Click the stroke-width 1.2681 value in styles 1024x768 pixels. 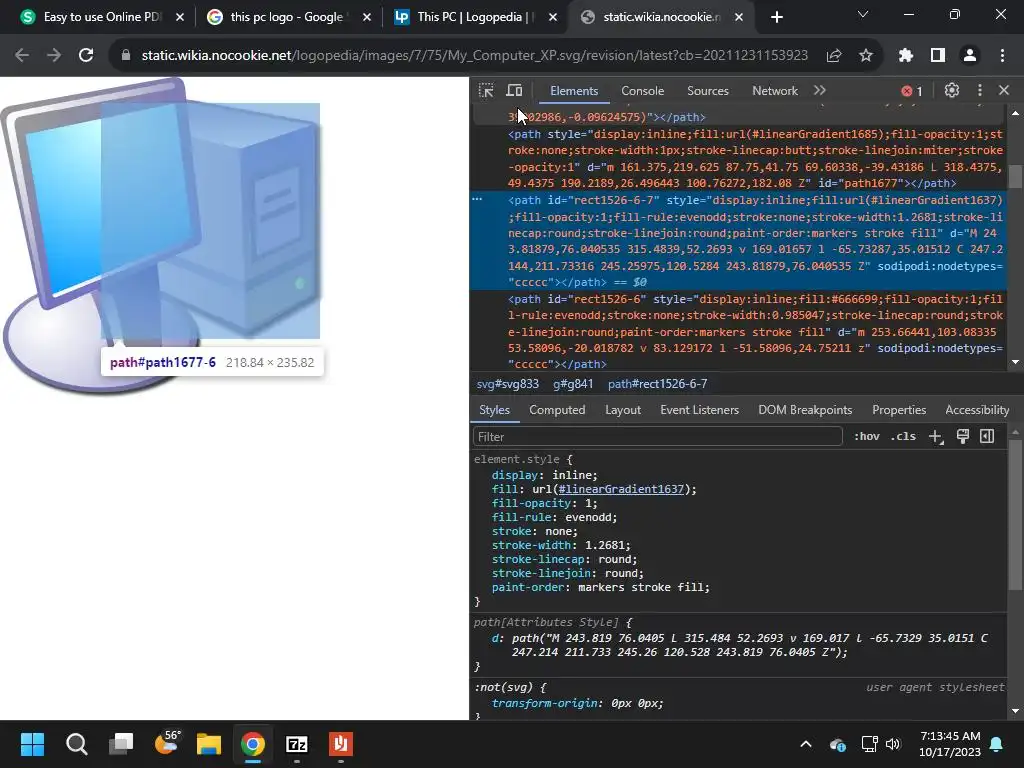607,545
